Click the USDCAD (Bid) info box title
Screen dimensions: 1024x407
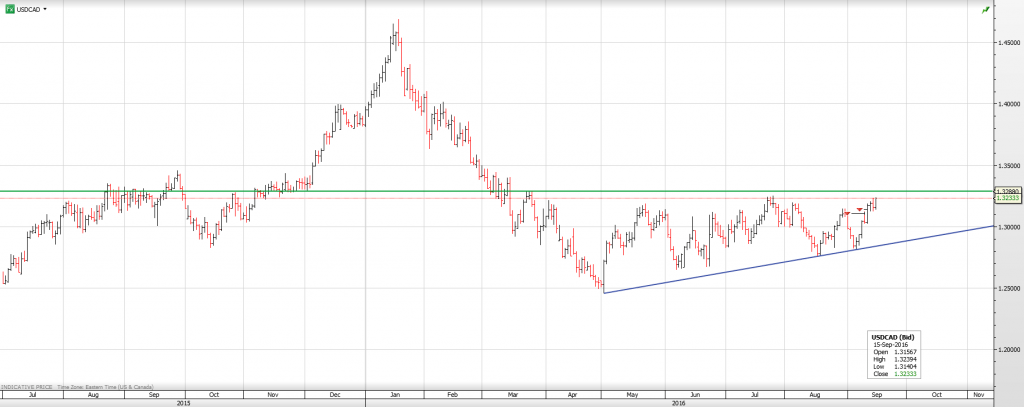coord(893,337)
